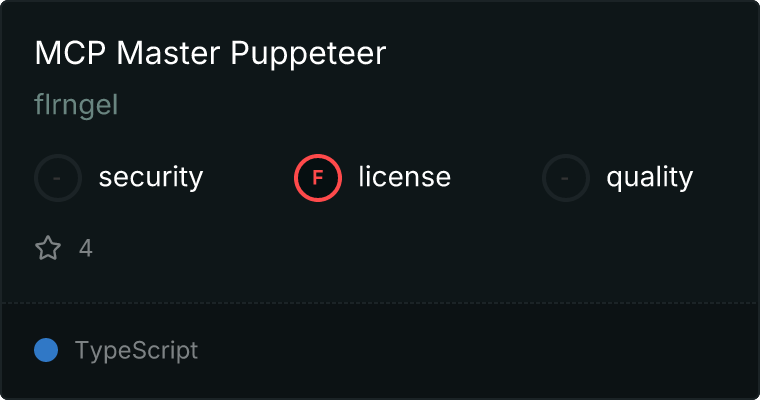The width and height of the screenshot is (760, 400).
Task: Click the star count number 4
Action: click(86, 248)
